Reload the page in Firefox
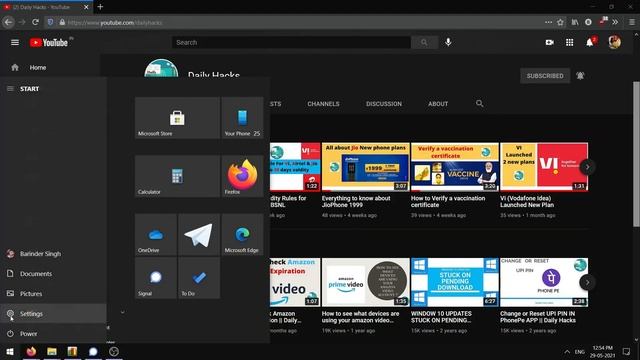The height and width of the screenshot is (360, 640). 36,22
